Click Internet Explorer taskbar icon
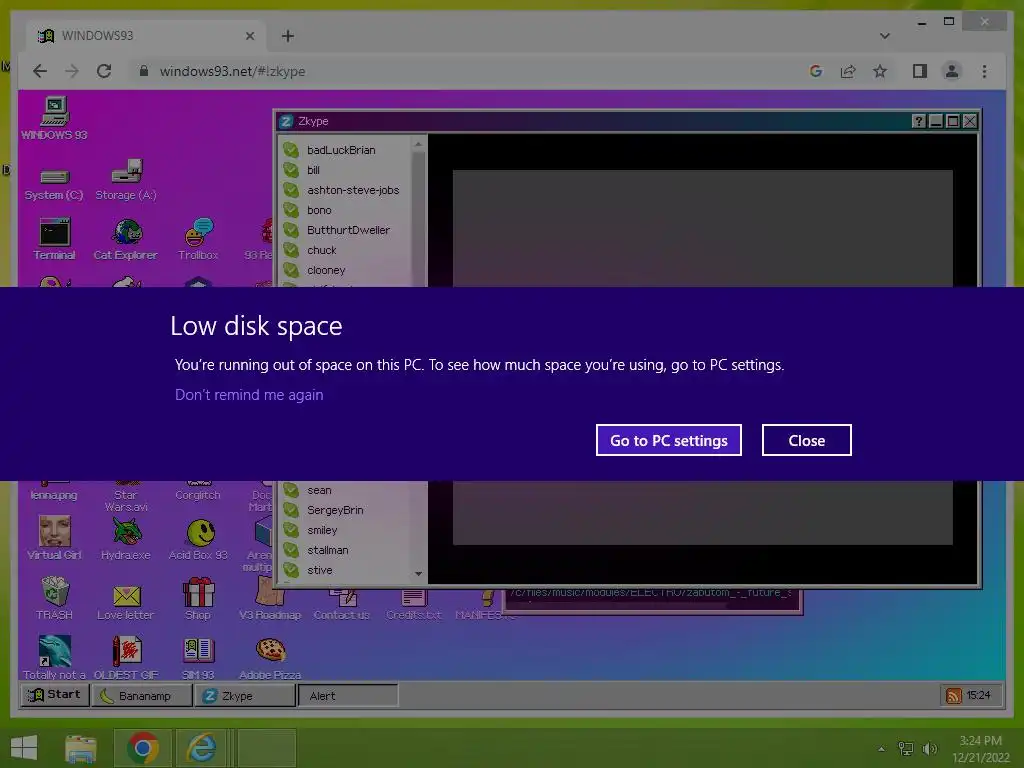 coord(201,748)
